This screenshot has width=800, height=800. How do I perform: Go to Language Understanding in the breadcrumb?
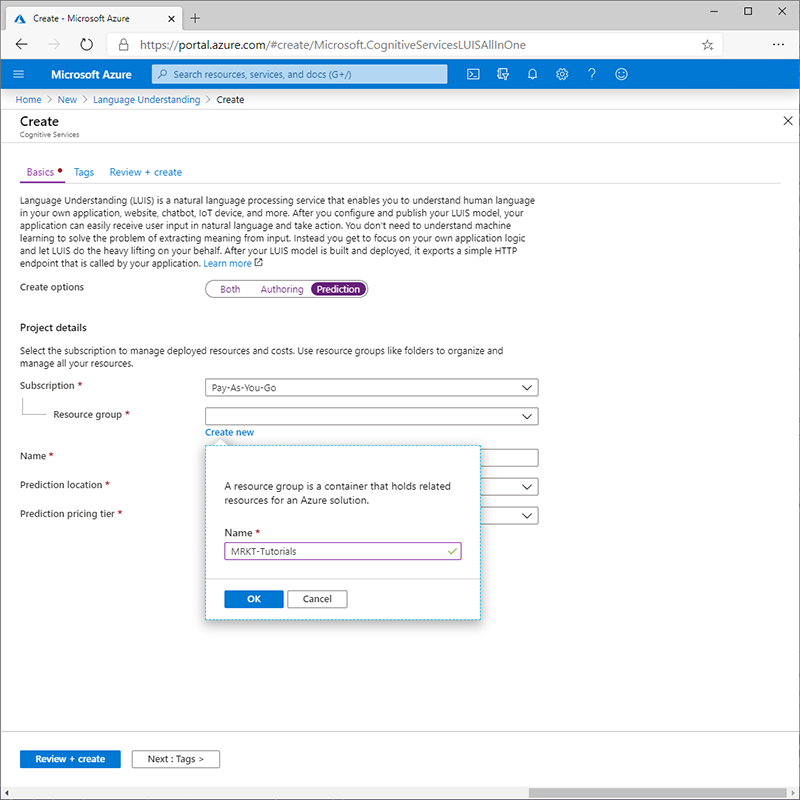point(146,99)
